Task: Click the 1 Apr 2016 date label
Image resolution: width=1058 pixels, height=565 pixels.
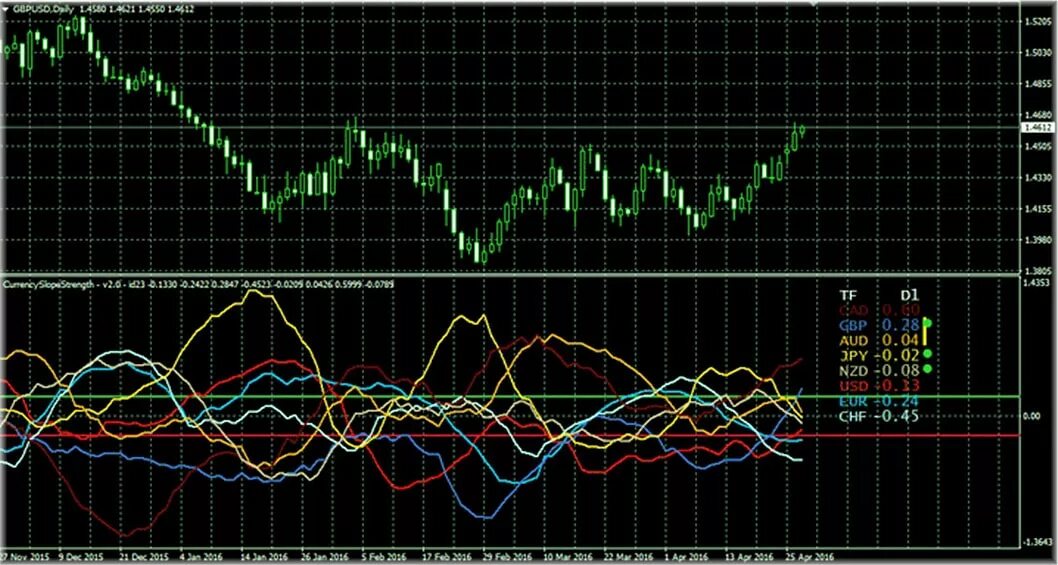Action: tap(685, 557)
